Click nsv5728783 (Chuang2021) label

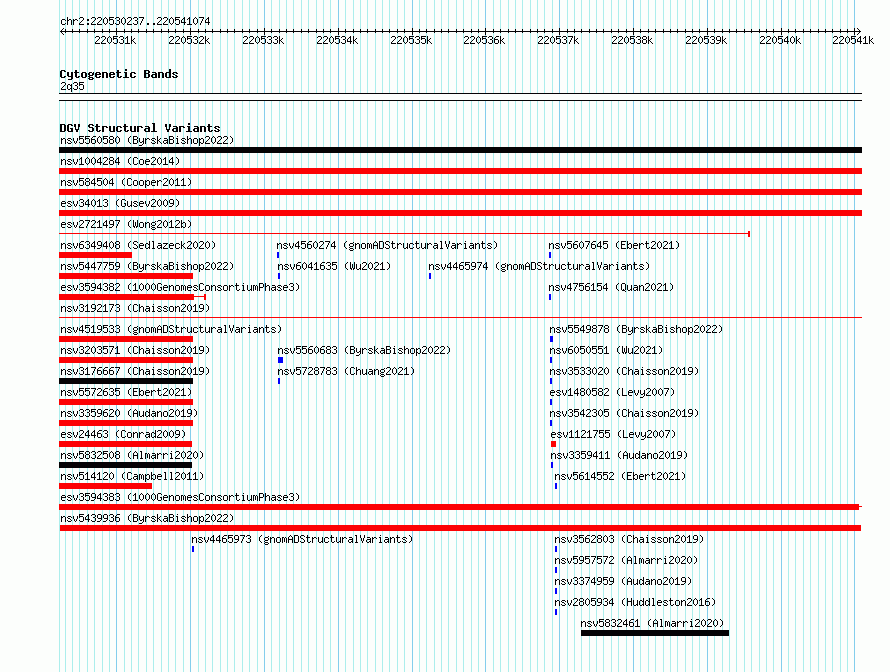[x=346, y=371]
